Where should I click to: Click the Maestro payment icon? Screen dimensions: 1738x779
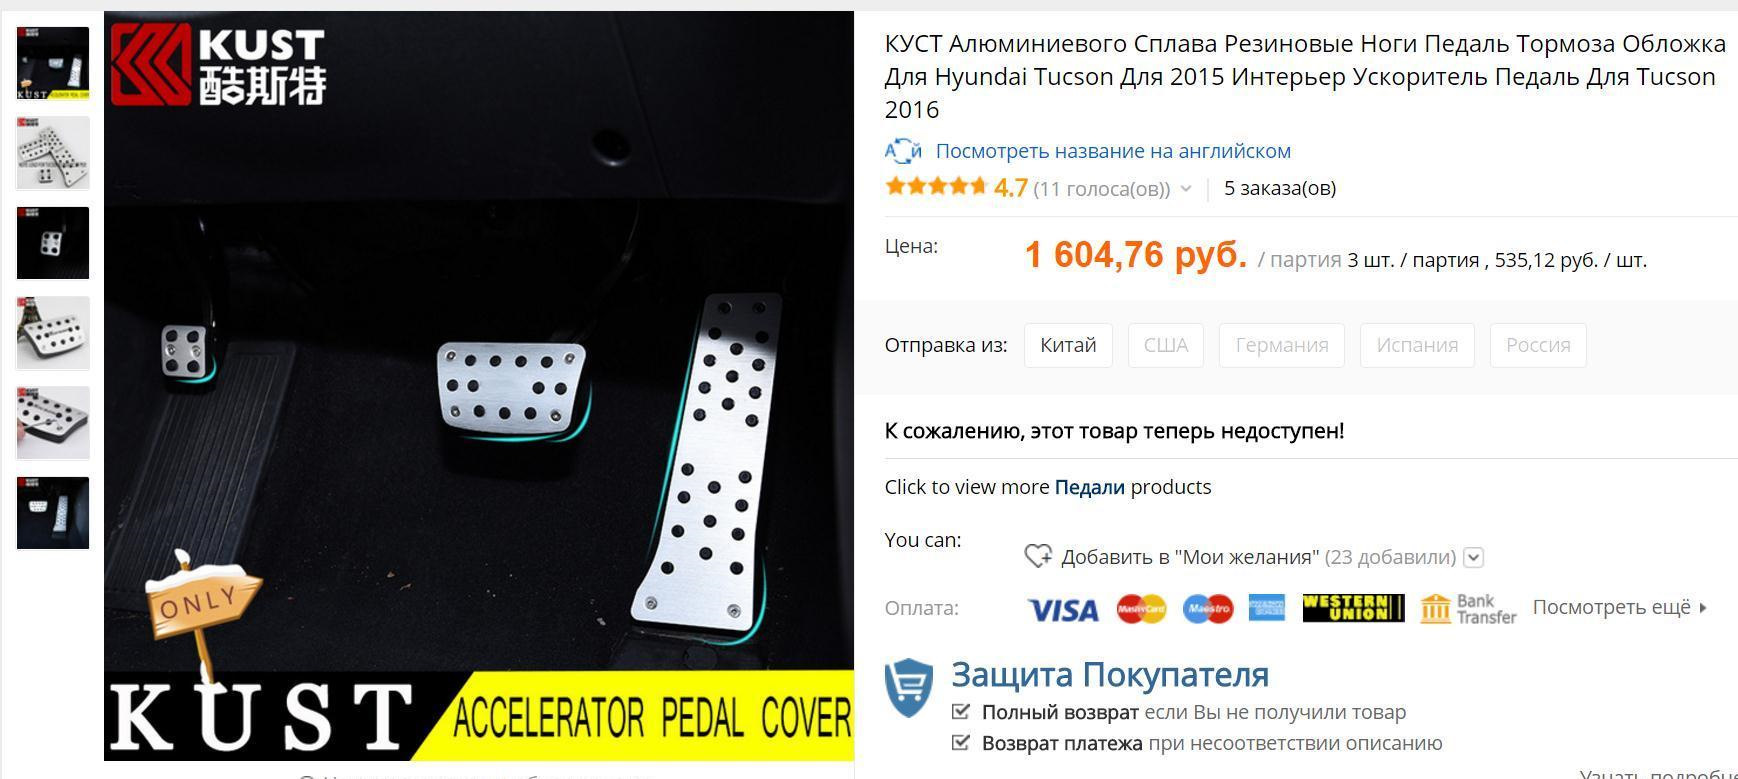click(x=1208, y=608)
